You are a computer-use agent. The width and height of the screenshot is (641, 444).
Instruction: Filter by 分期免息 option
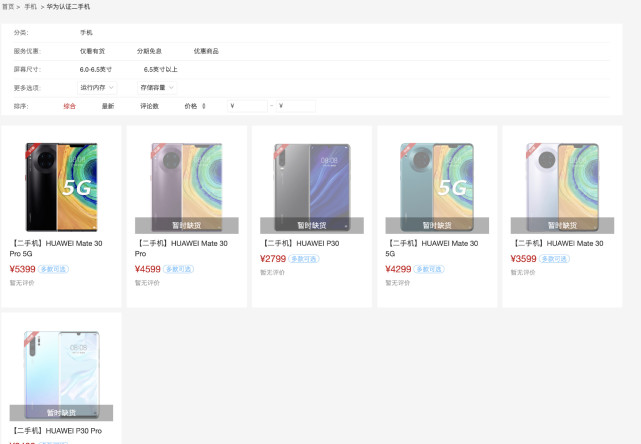[149, 51]
